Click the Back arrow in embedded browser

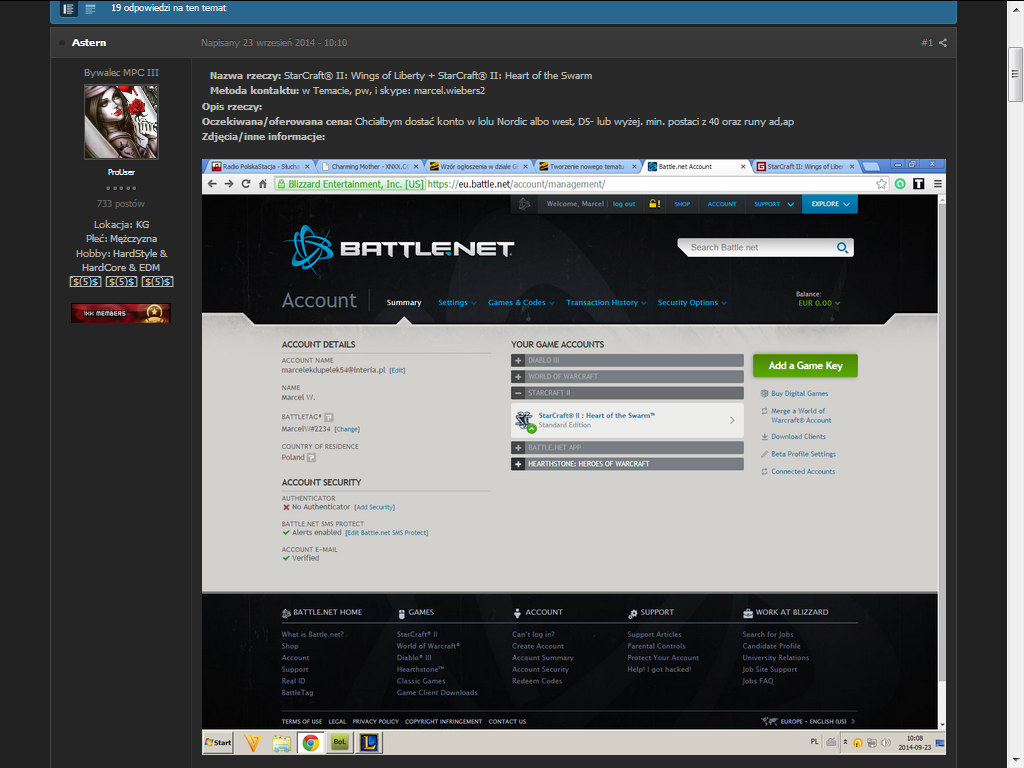click(x=212, y=184)
